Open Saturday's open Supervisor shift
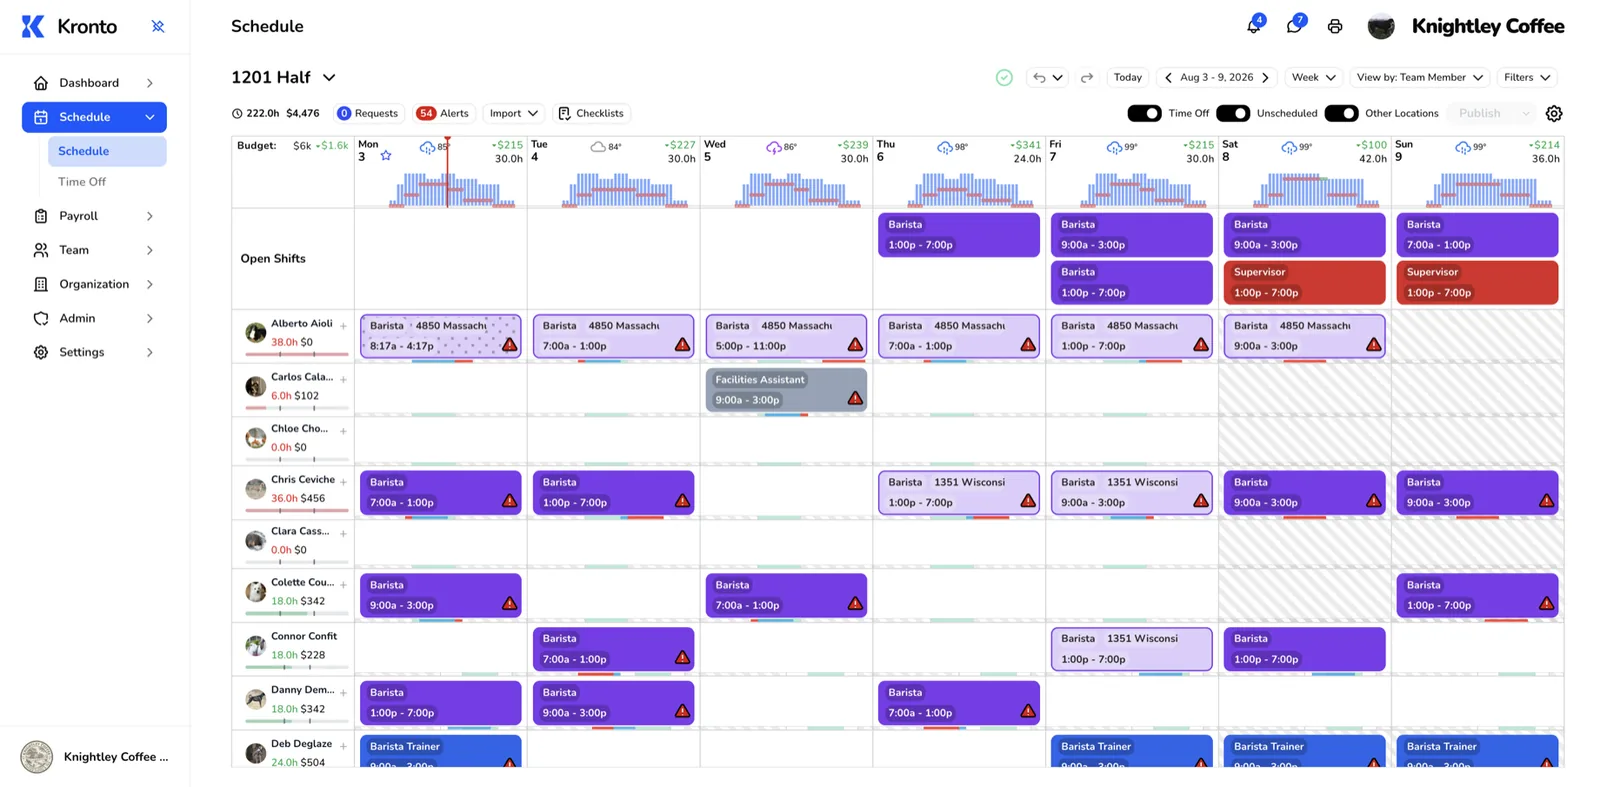This screenshot has height=787, width=1600. pyautogui.click(x=1305, y=282)
